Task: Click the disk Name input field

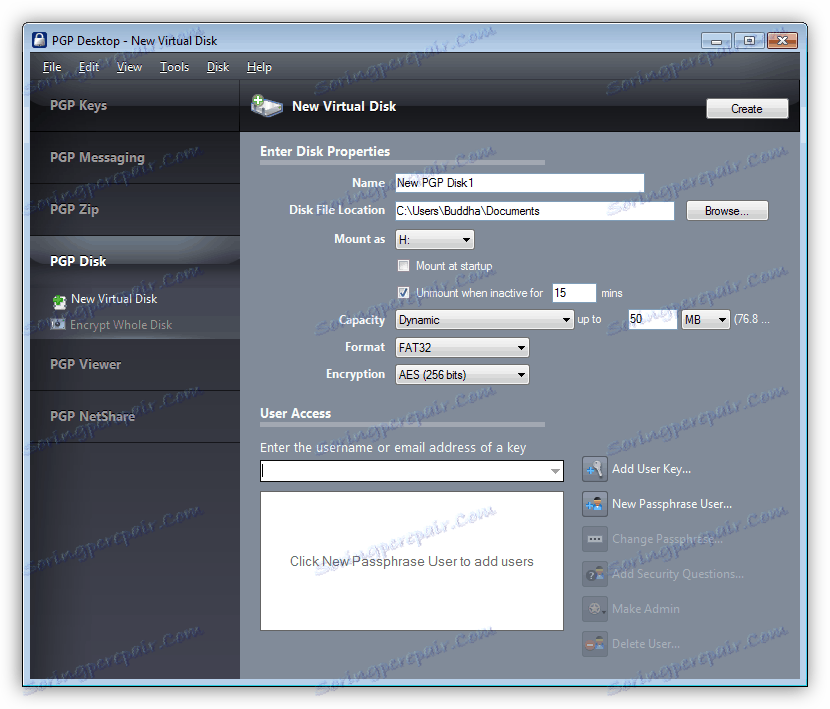Action: 520,183
